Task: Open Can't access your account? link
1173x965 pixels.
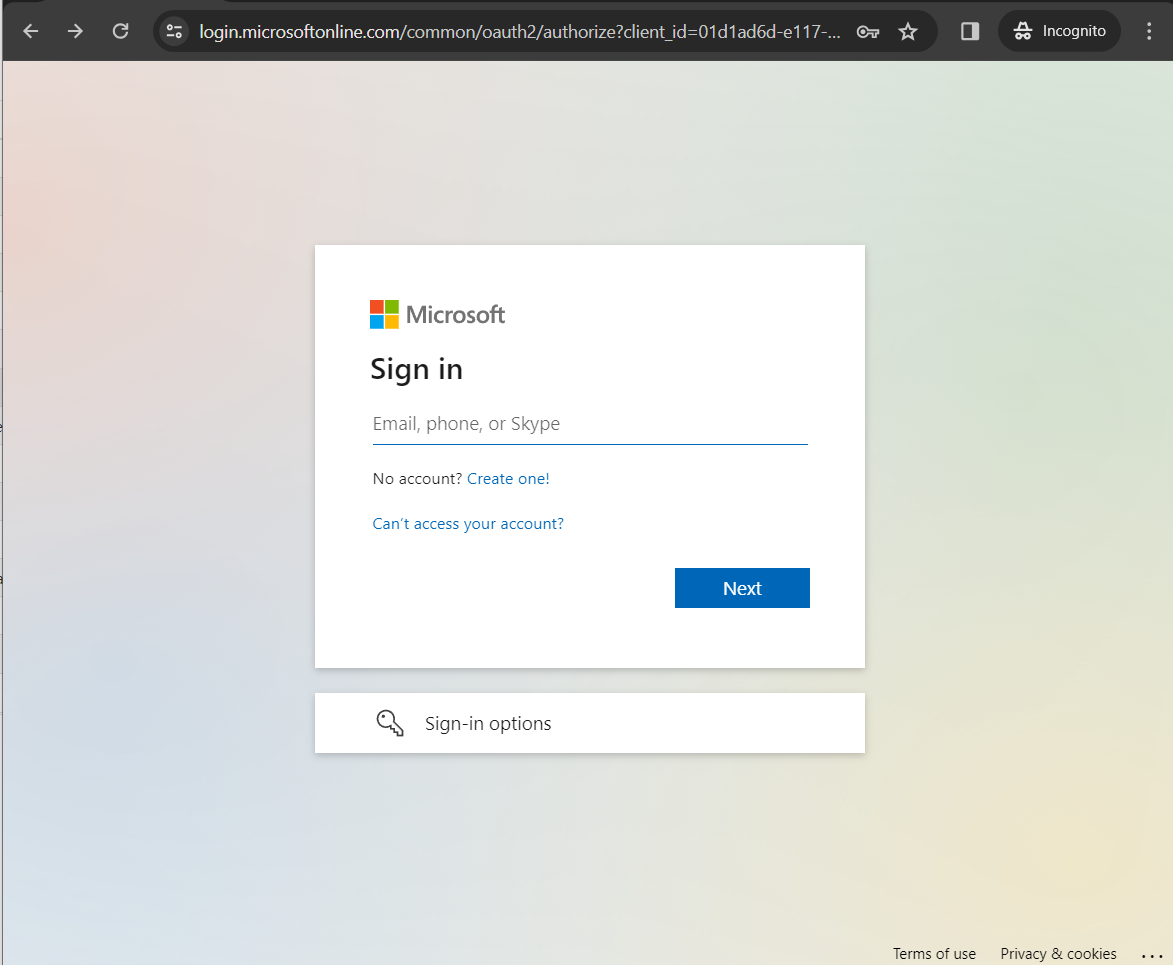Action: (x=468, y=524)
